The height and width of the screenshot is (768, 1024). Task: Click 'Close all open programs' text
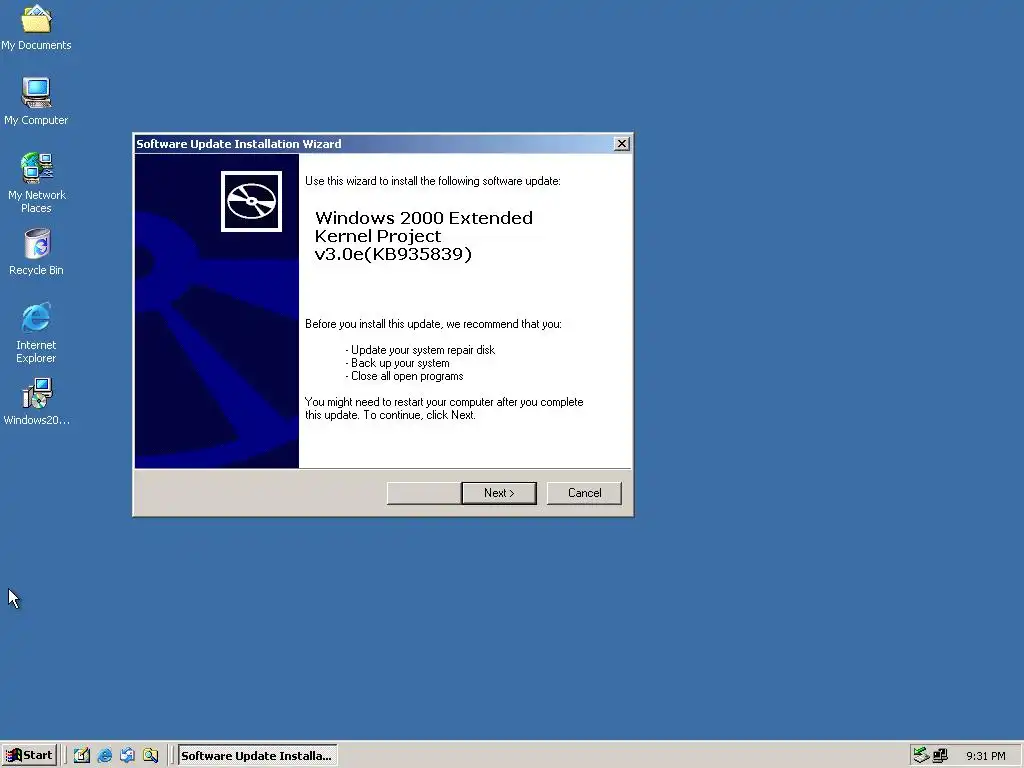(x=407, y=376)
